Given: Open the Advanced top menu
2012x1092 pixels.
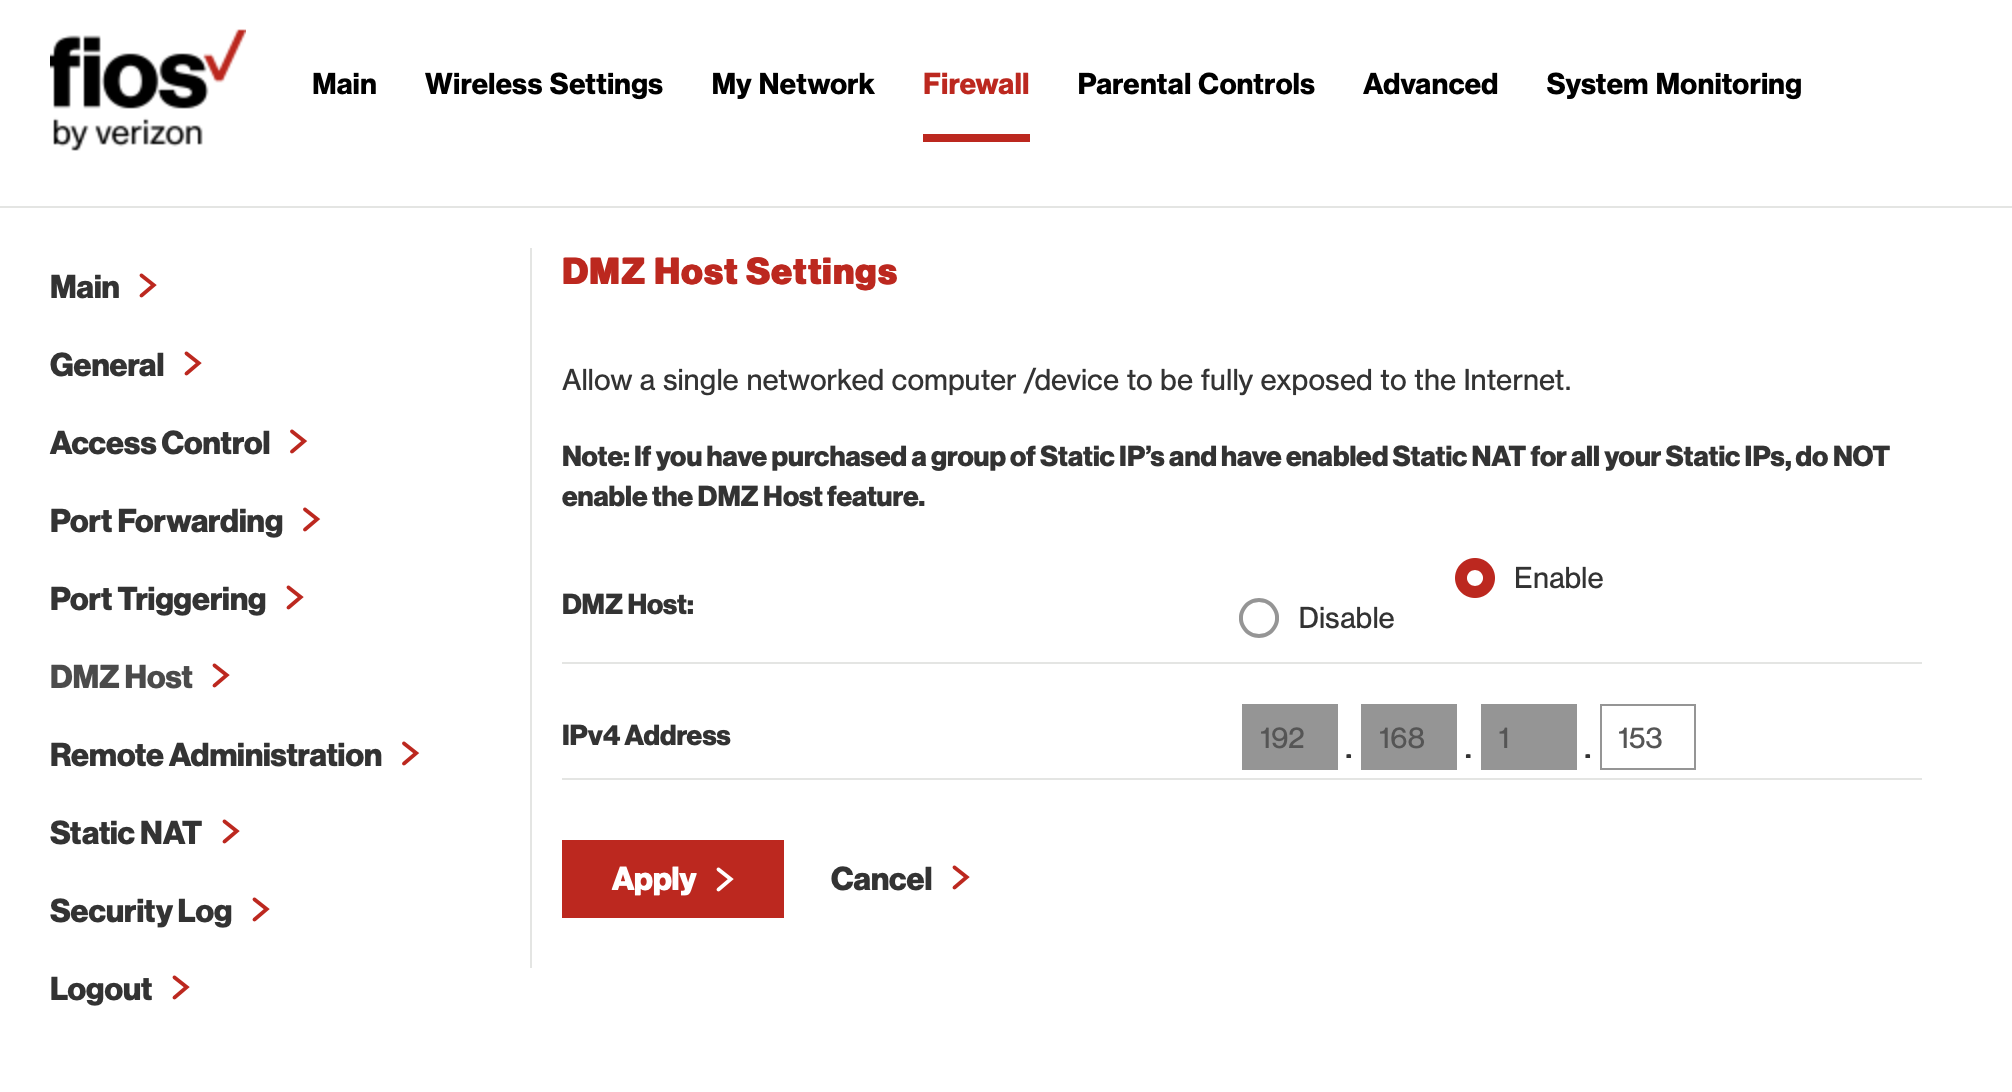Looking at the screenshot, I should 1430,84.
